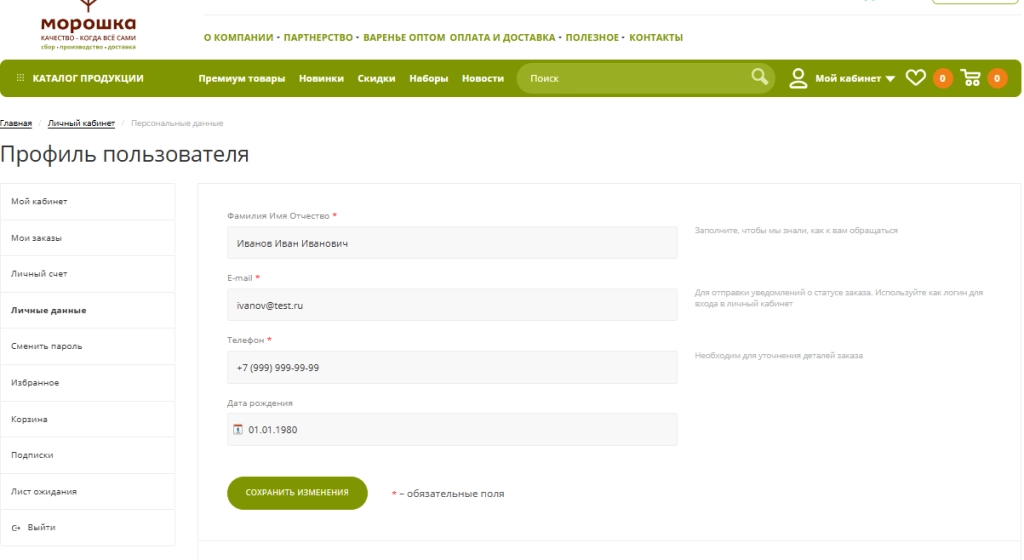Click the user profile icon
Image resolution: width=1024 pixels, height=560 pixels.
[800, 78]
